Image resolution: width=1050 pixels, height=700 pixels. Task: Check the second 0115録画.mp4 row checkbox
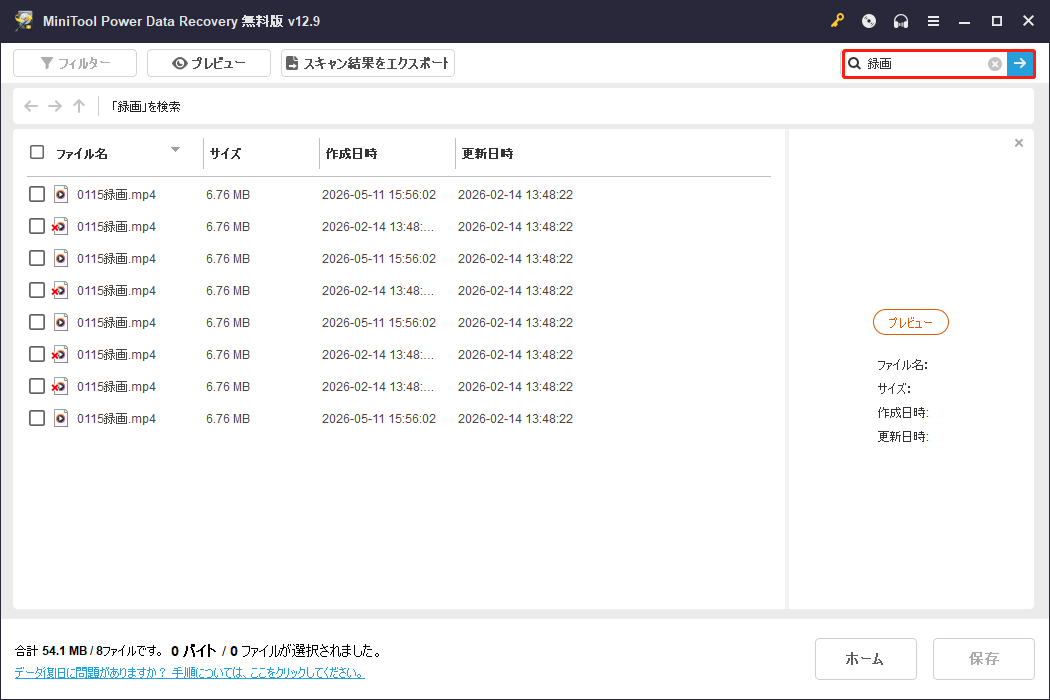pyautogui.click(x=37, y=226)
